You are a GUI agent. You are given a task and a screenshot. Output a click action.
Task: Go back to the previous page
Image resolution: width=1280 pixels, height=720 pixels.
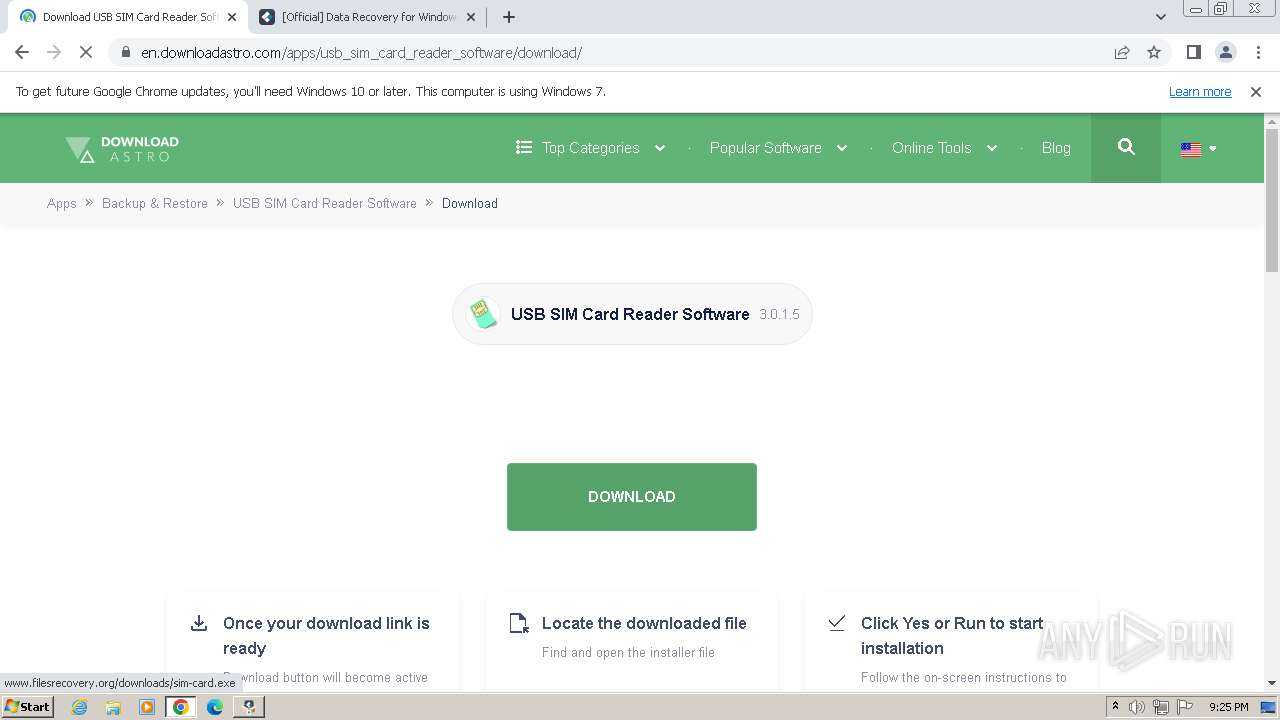tap(22, 53)
